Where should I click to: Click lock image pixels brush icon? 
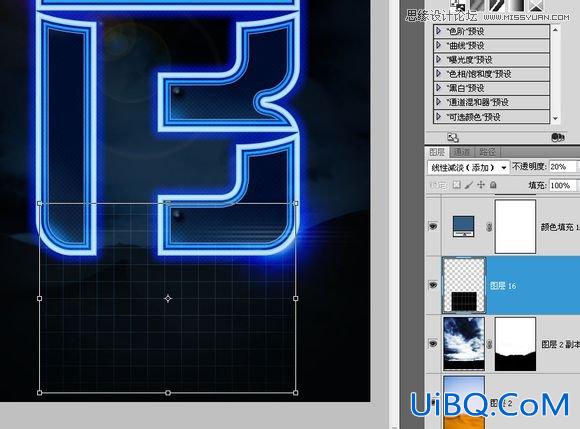pyautogui.click(x=469, y=185)
